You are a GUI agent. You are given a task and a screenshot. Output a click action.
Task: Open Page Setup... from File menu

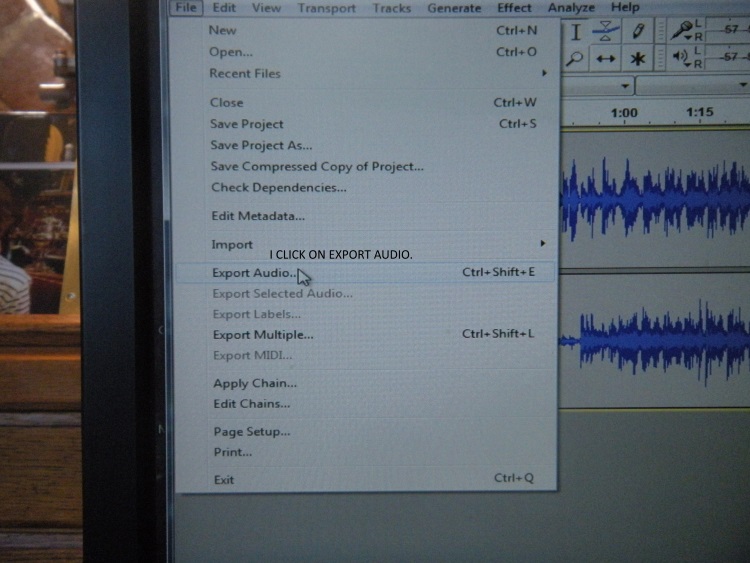pos(366,431)
